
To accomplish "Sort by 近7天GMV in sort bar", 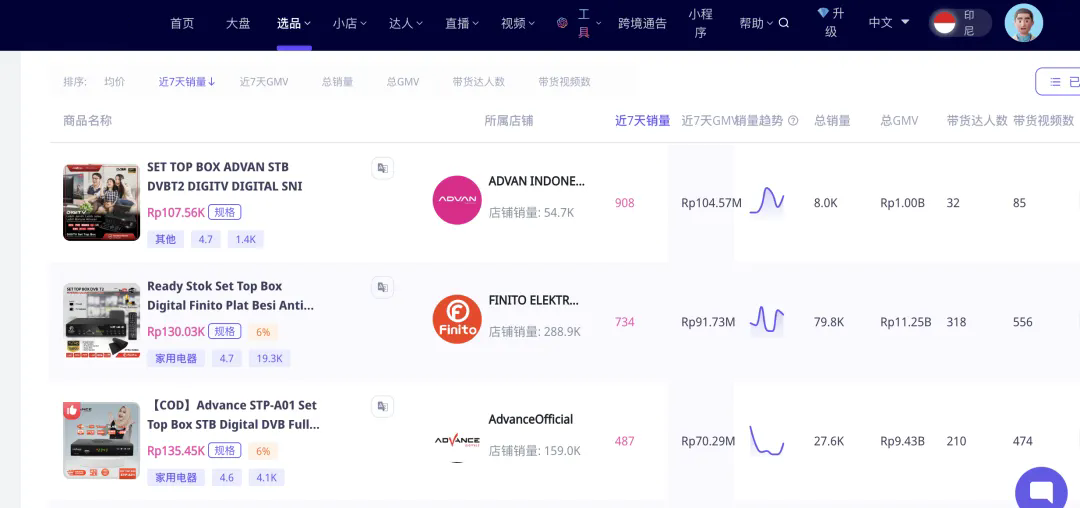I will pos(264,81).
